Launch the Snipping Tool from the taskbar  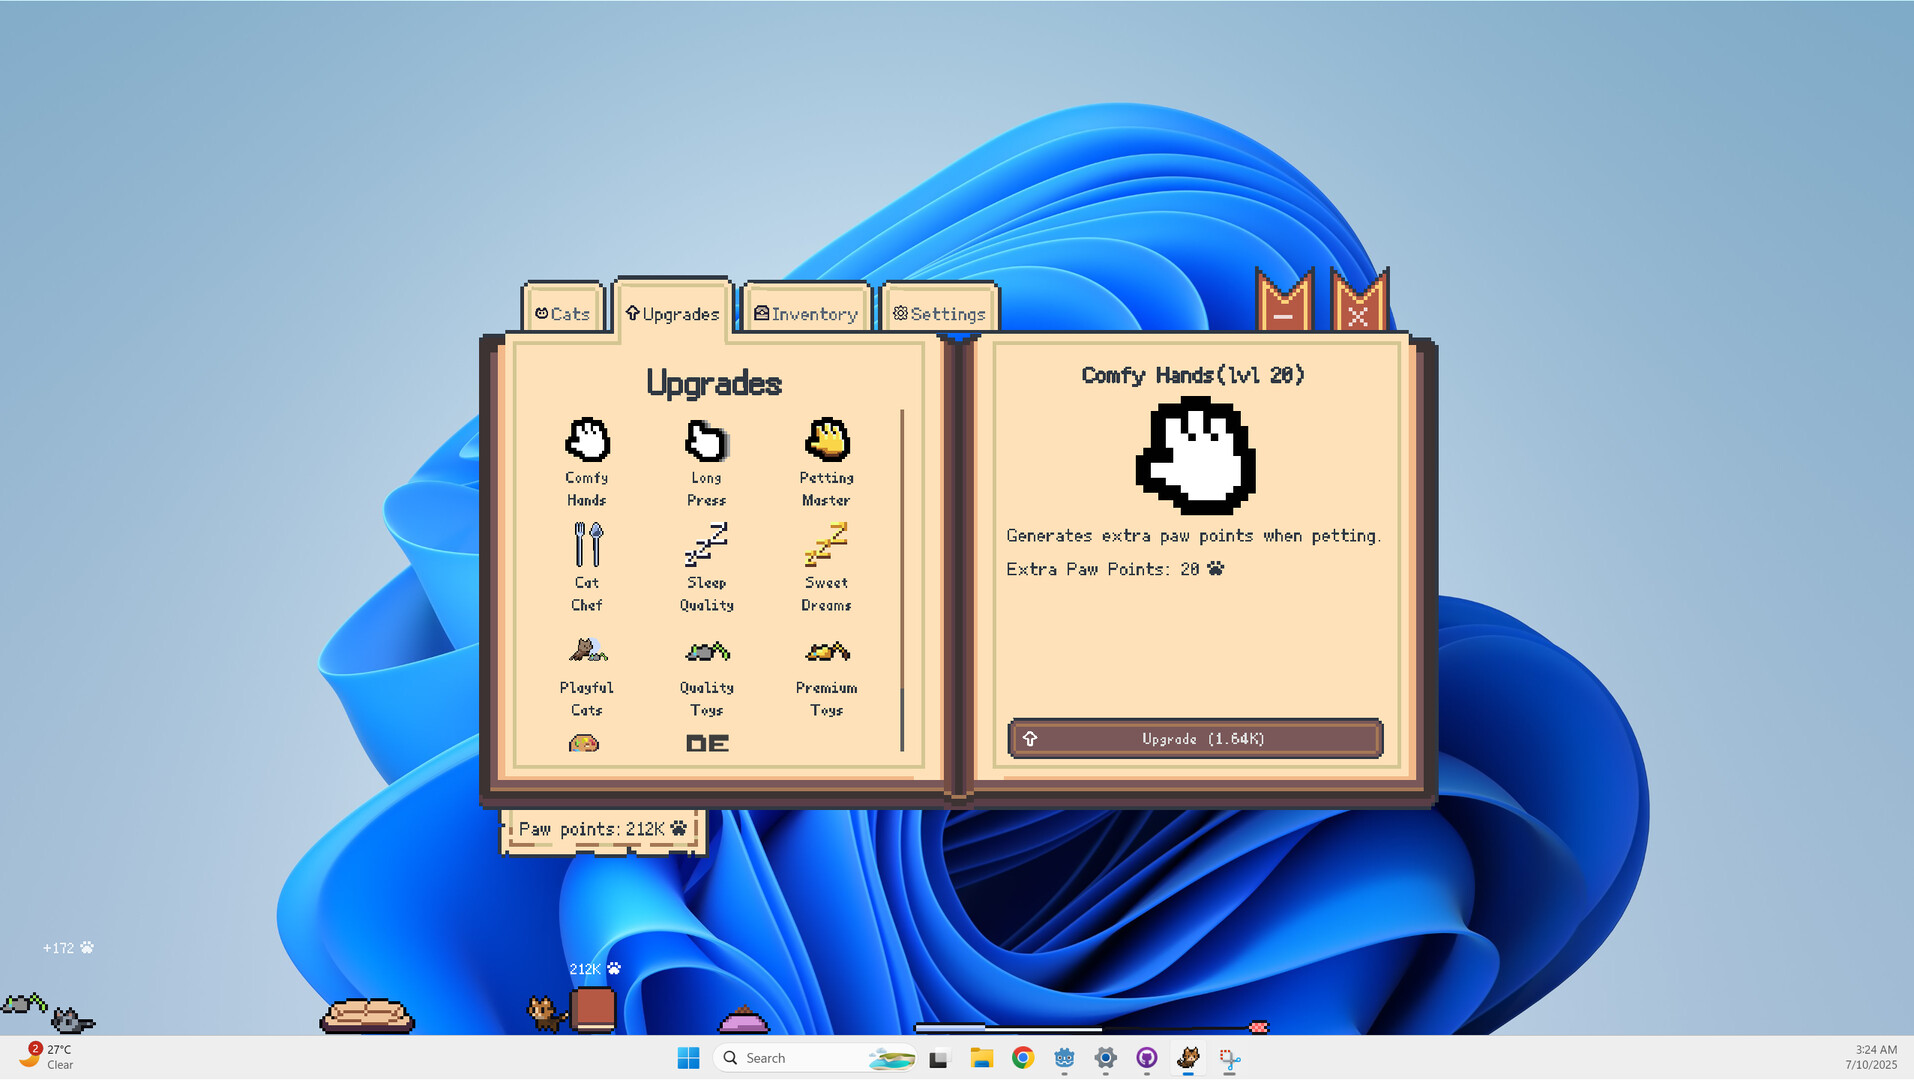tap(1229, 1057)
